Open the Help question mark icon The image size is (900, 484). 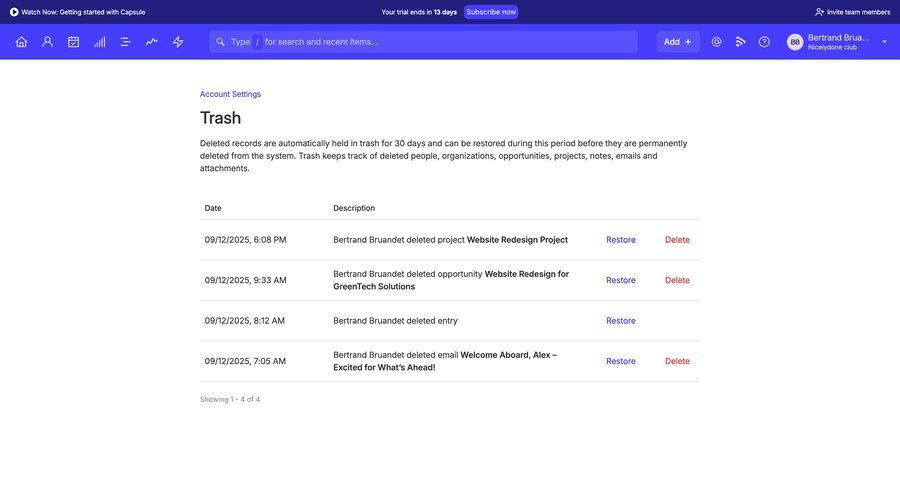tap(764, 42)
